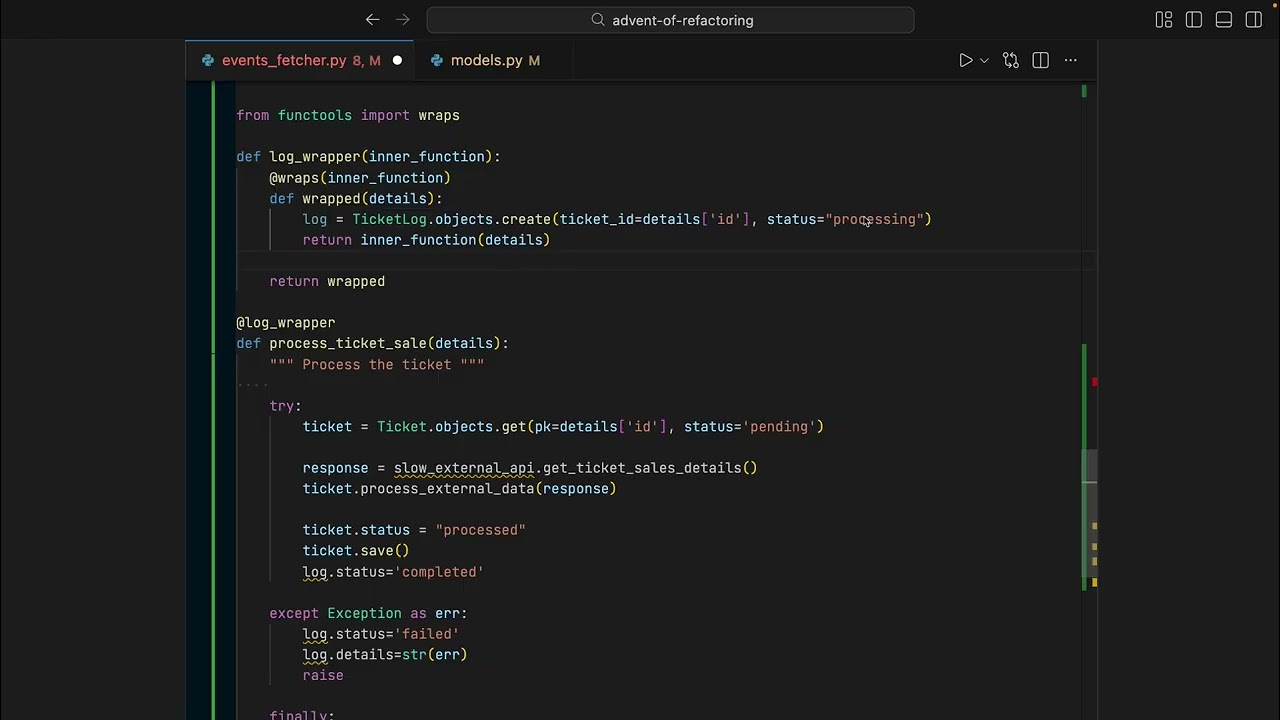Open the run options dropdown arrow

[x=984, y=61]
